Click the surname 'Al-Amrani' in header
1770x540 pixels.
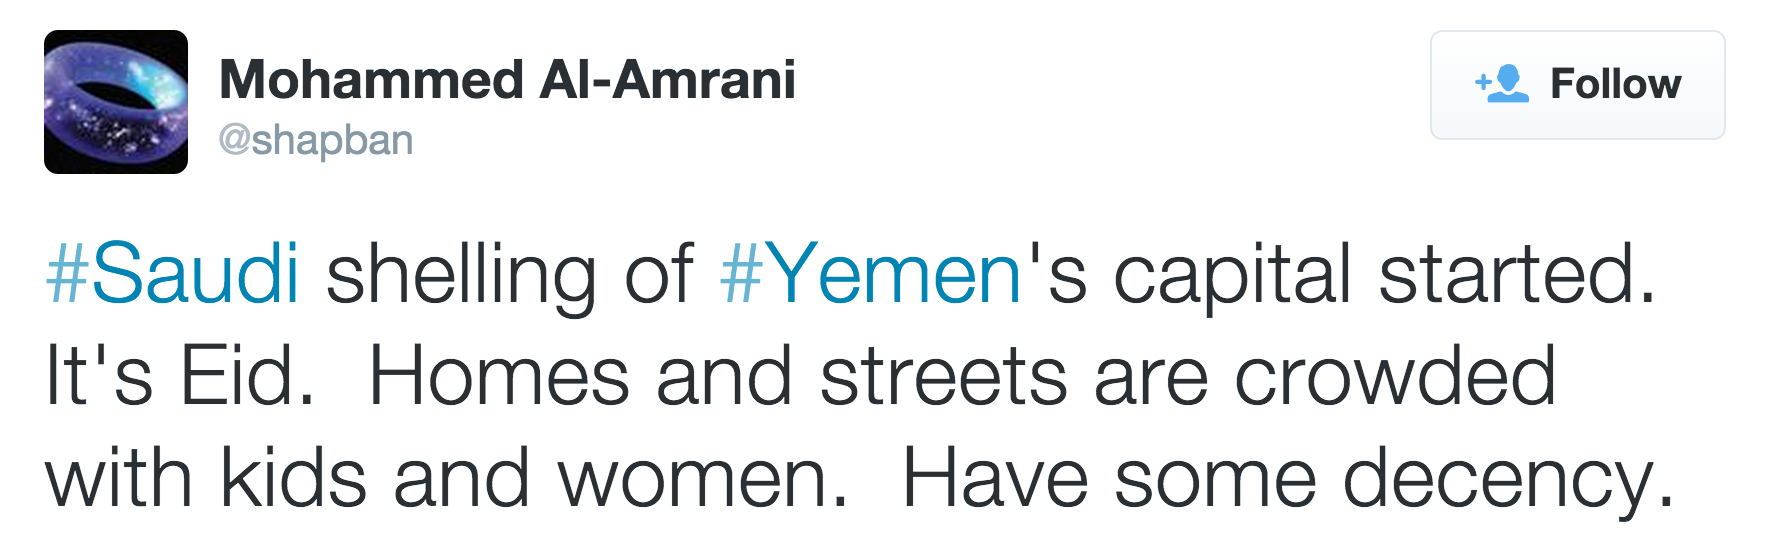point(667,80)
